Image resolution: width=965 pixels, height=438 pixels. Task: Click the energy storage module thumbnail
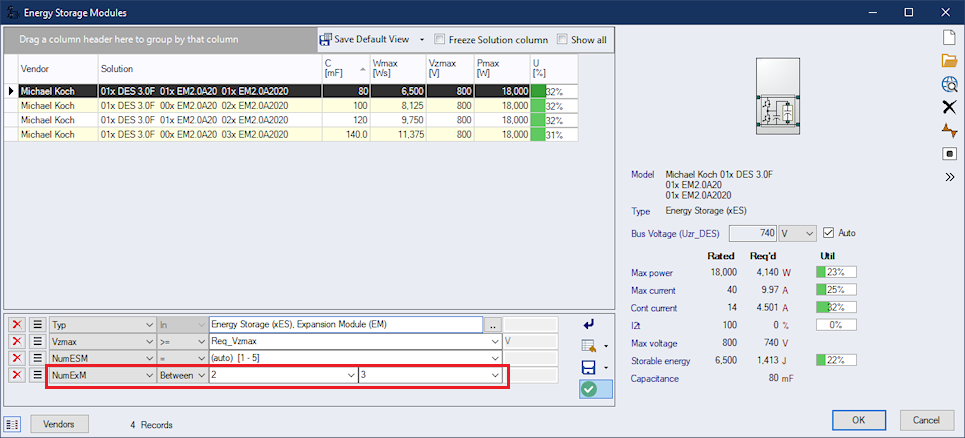point(778,96)
